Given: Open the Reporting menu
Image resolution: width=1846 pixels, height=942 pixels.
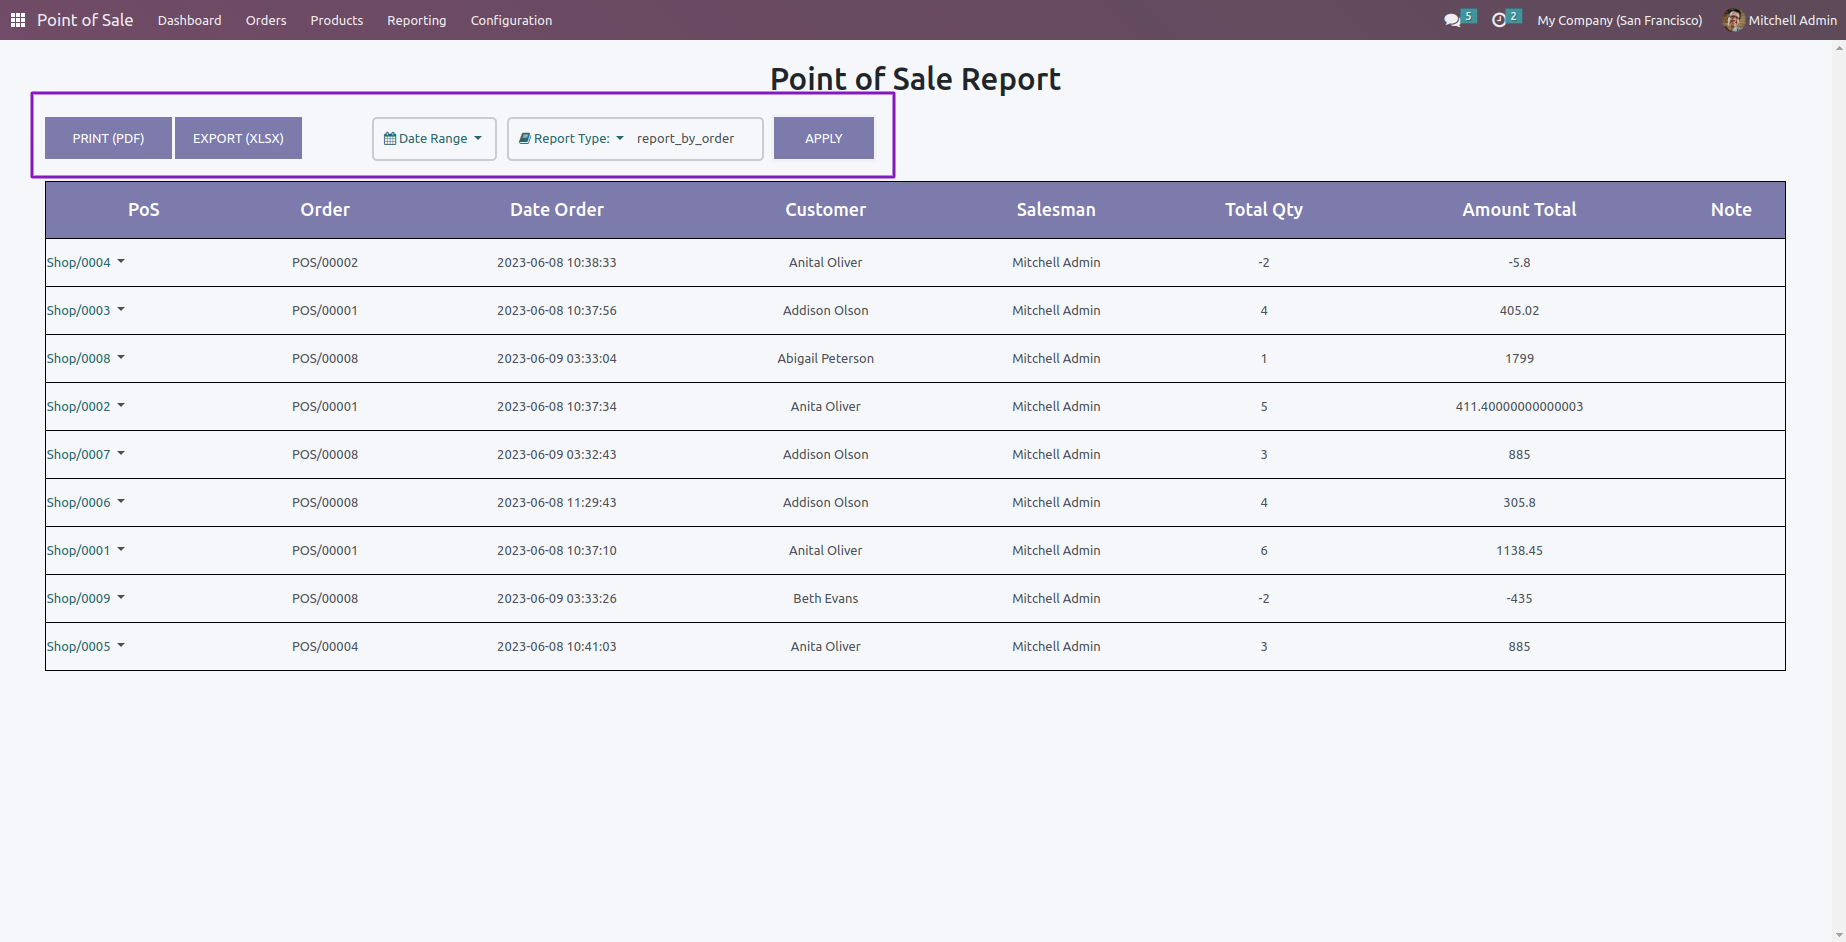Looking at the screenshot, I should pyautogui.click(x=416, y=20).
